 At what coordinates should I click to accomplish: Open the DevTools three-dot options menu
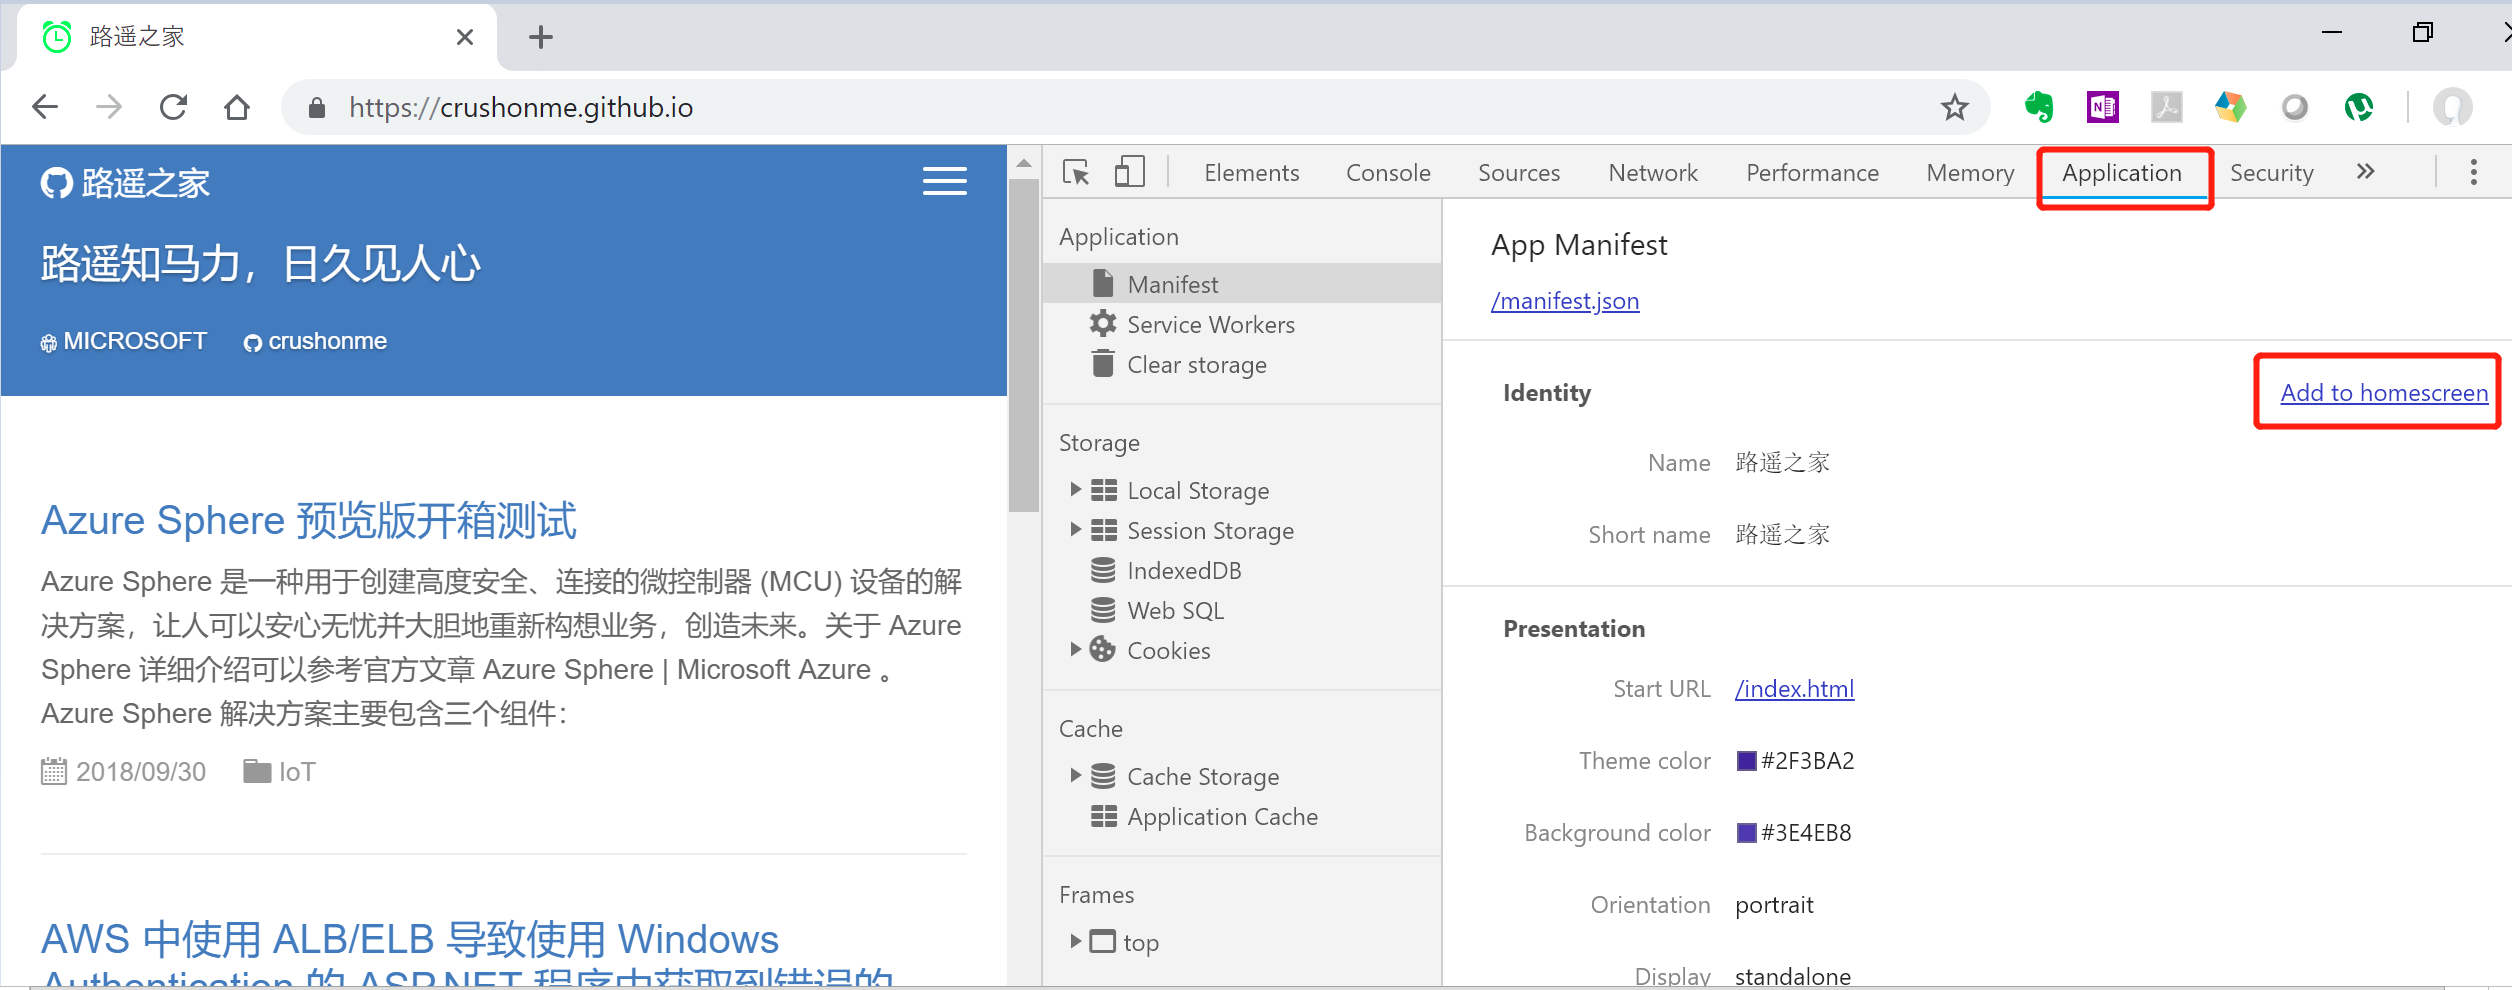coord(2474,172)
